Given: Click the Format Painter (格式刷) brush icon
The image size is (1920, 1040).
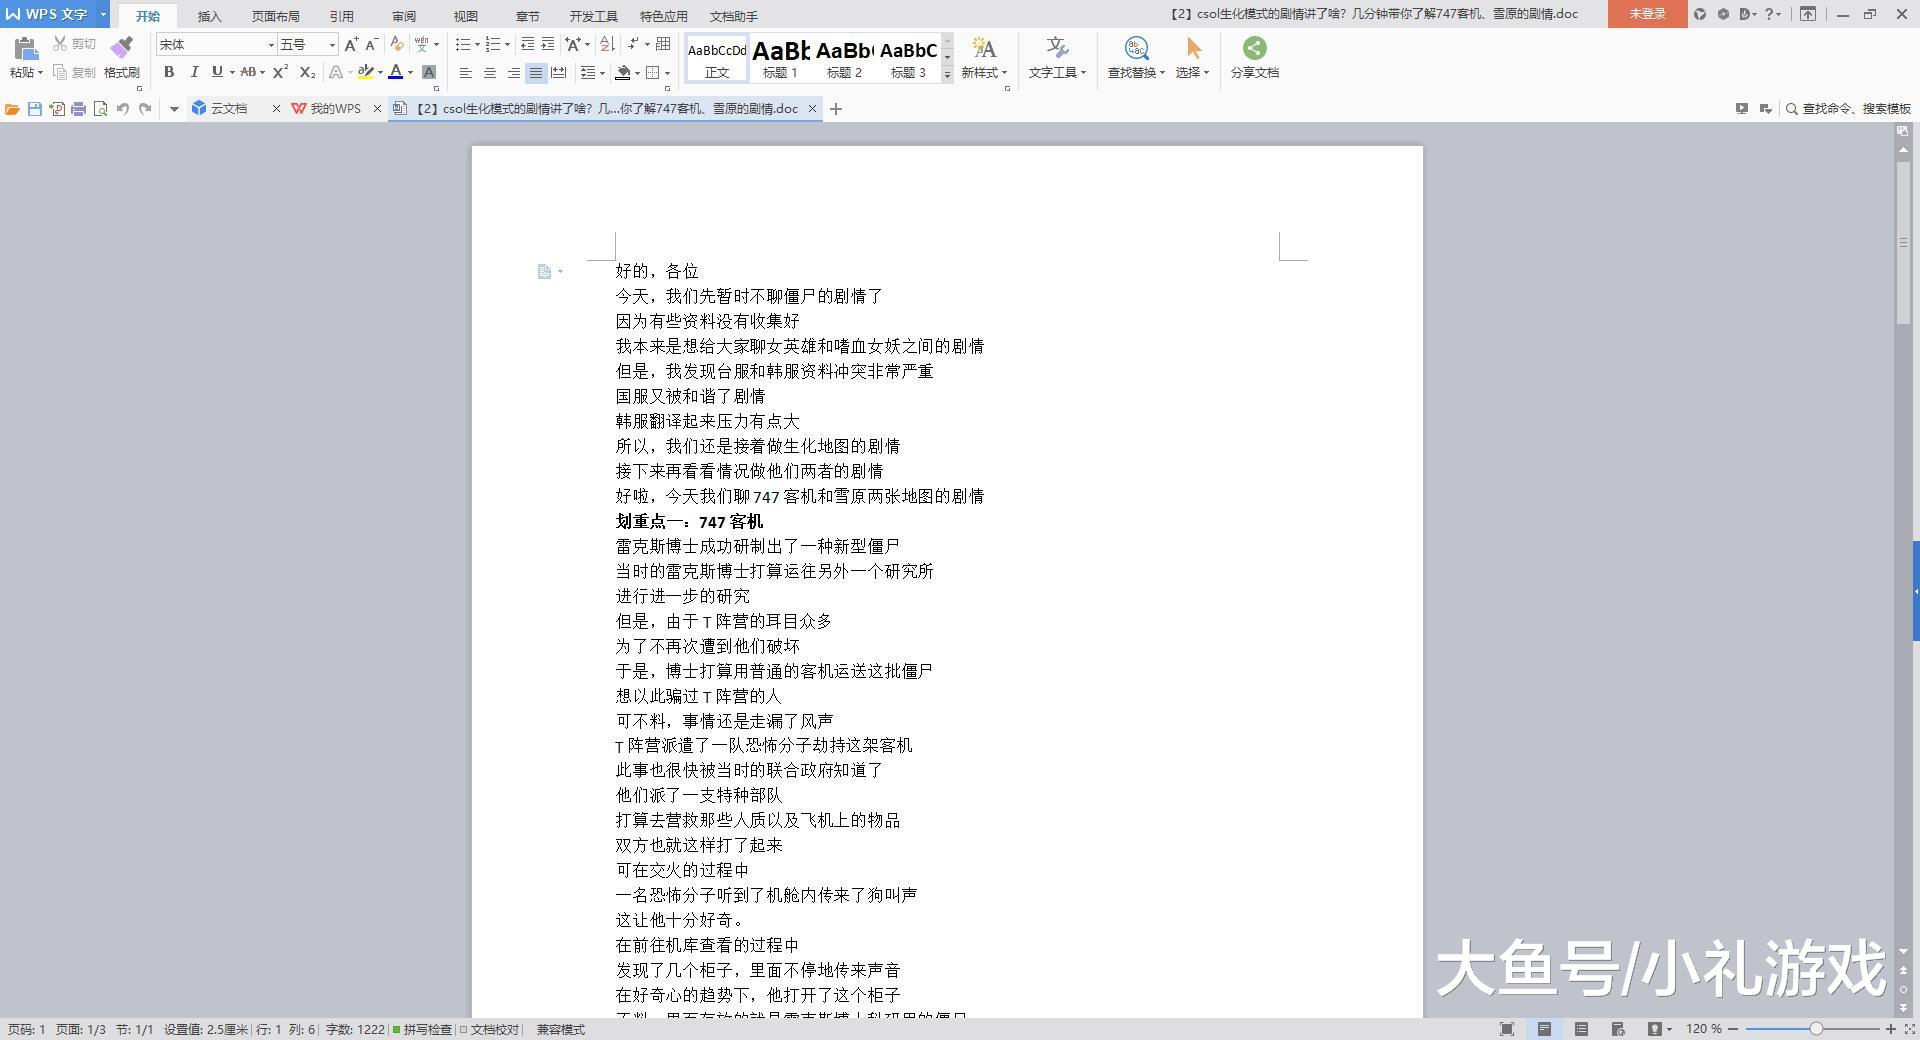Looking at the screenshot, I should [122, 48].
